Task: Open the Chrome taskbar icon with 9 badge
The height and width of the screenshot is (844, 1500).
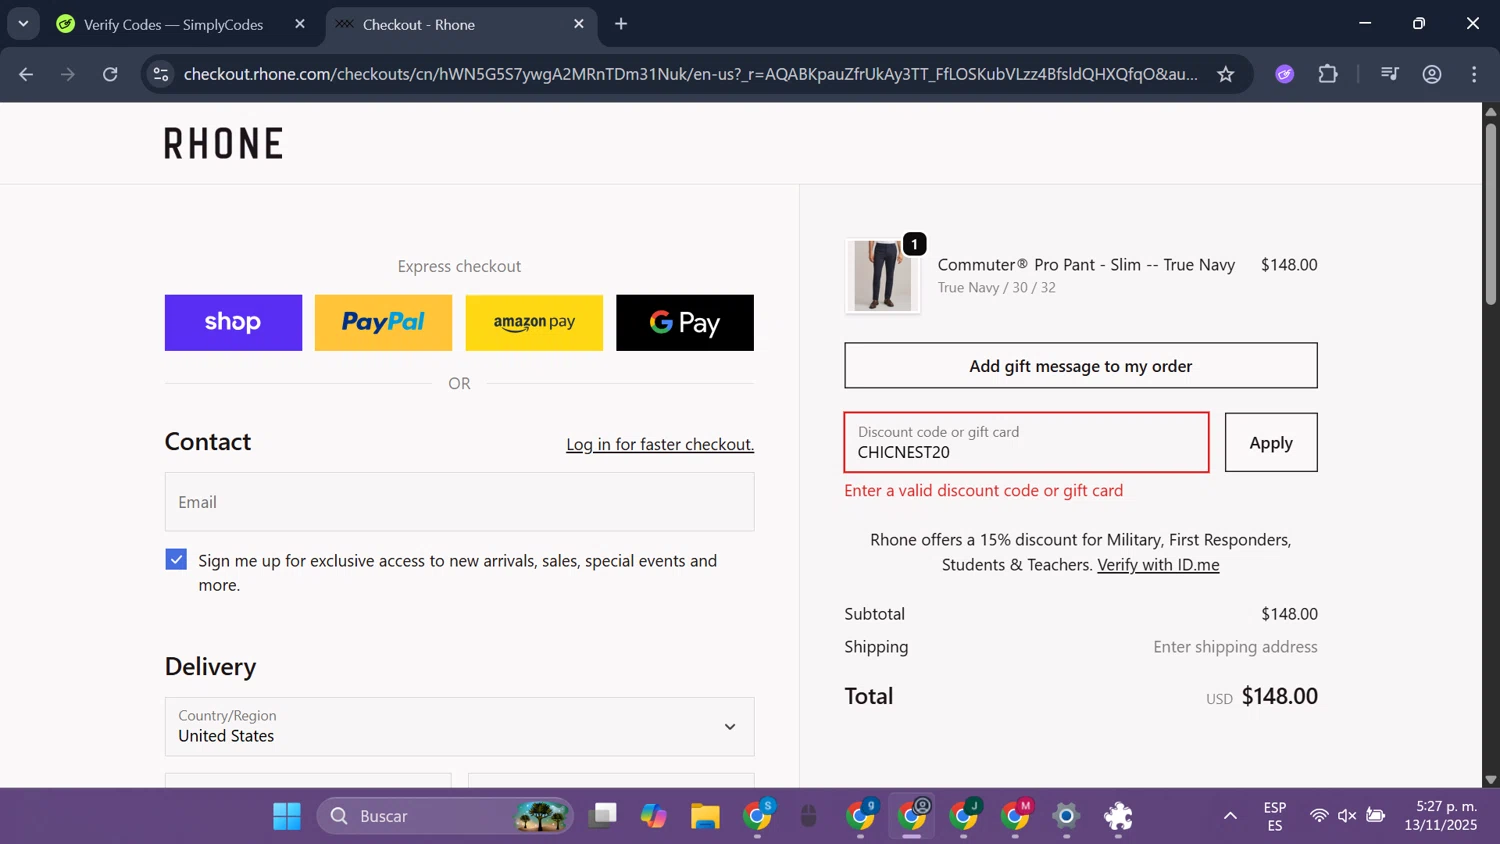Action: tap(861, 817)
